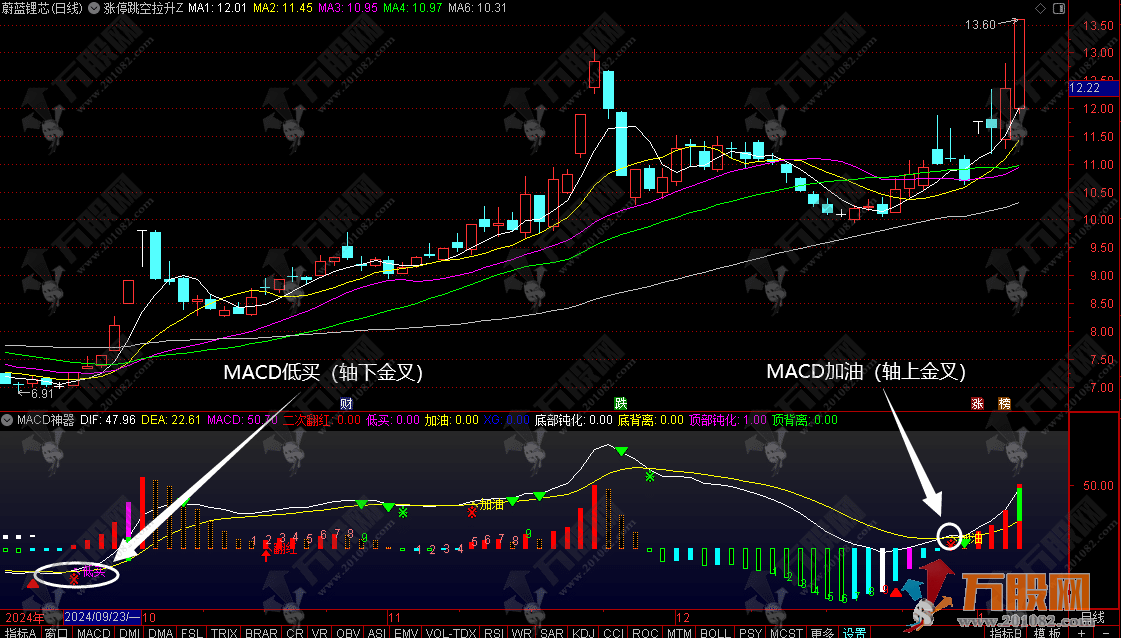This screenshot has width=1121, height=638.
Task: Click diamond icon at top-right corner
Action: (x=1041, y=9)
